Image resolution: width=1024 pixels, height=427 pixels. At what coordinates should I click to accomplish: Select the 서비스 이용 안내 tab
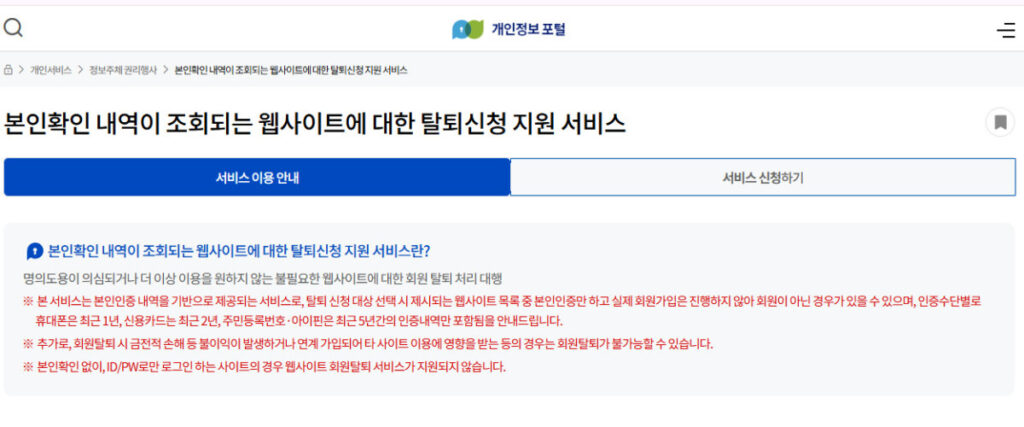pos(257,177)
